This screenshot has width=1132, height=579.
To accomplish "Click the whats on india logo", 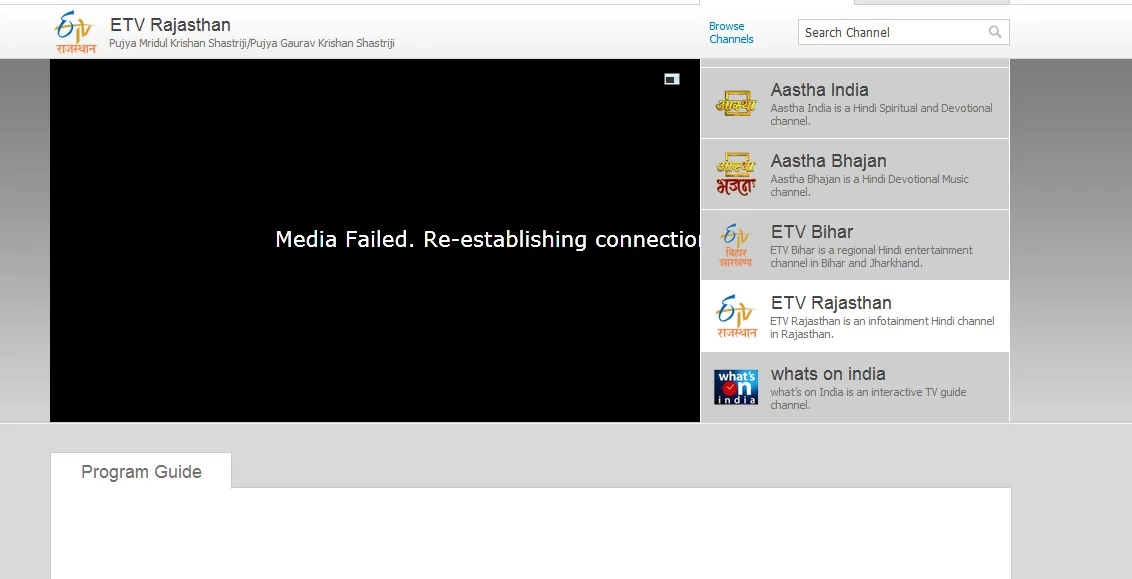I will pyautogui.click(x=736, y=387).
